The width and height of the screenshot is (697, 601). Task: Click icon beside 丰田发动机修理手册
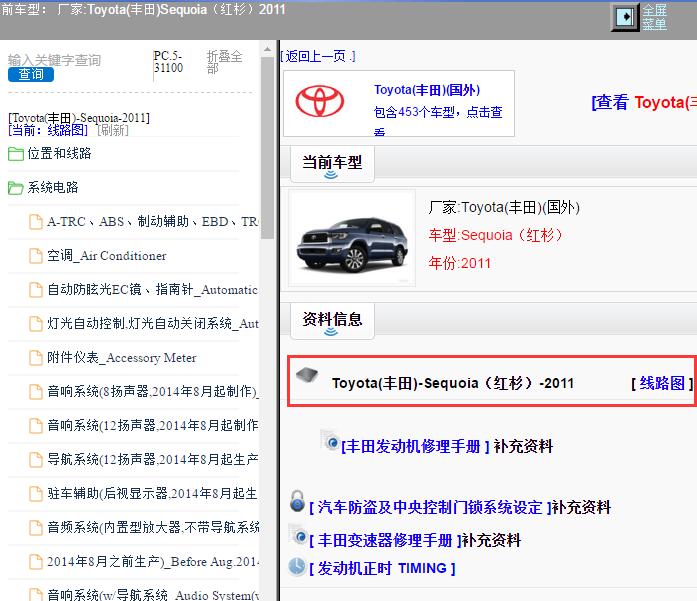[330, 440]
